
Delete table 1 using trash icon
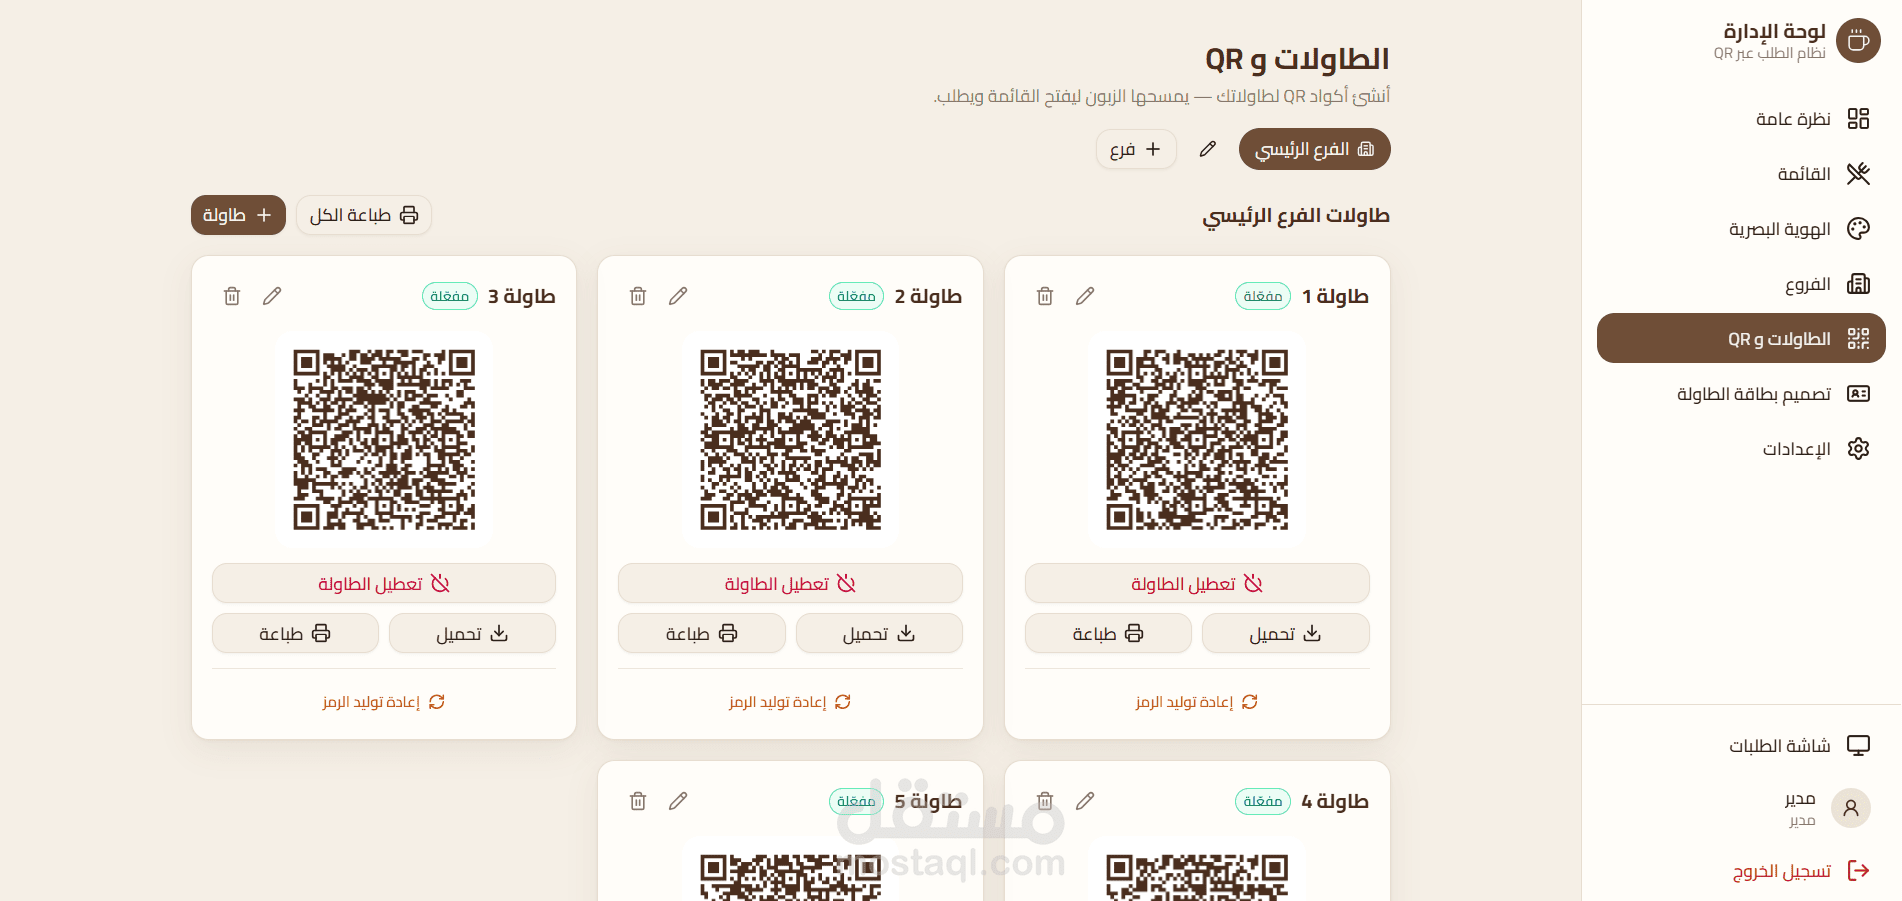pos(1045,296)
